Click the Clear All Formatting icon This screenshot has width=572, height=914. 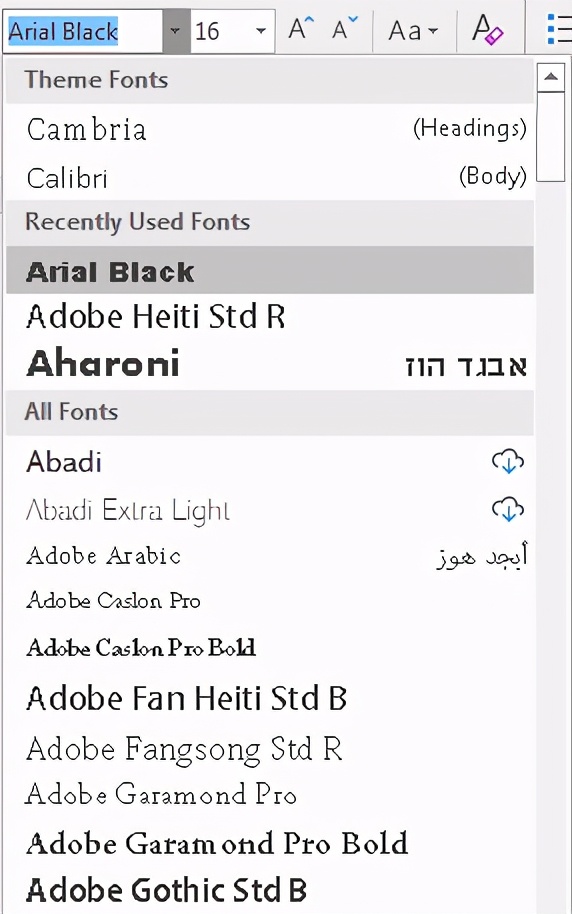[x=487, y=30]
